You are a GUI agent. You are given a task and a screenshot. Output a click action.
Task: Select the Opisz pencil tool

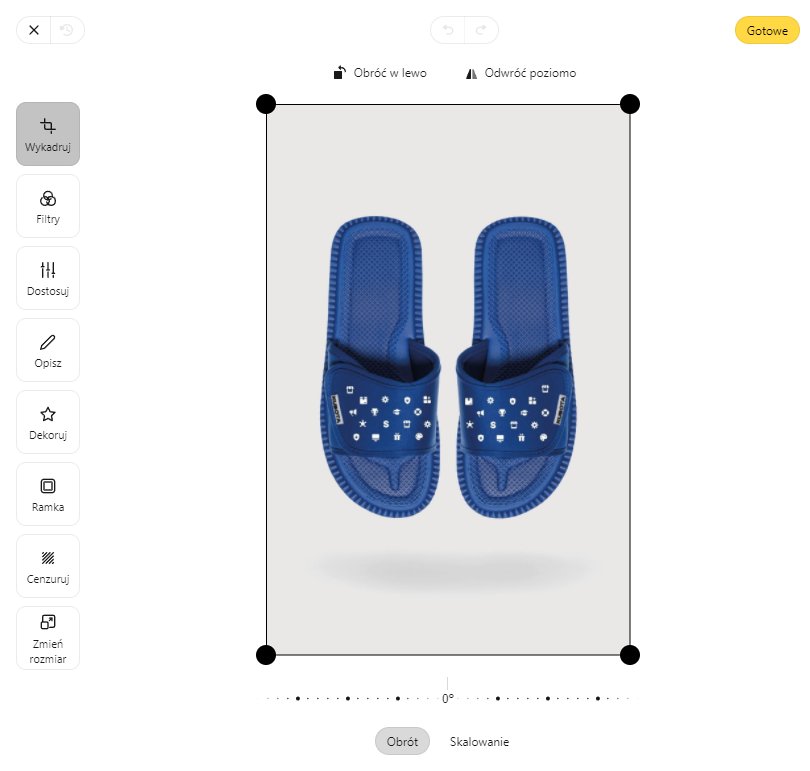[x=48, y=350]
